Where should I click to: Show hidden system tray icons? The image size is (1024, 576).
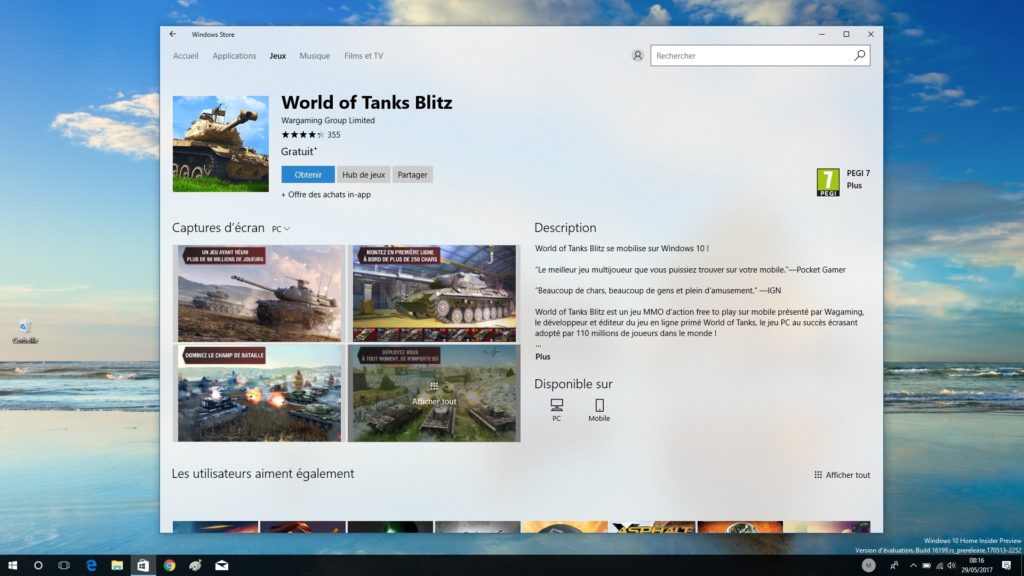pos(913,566)
